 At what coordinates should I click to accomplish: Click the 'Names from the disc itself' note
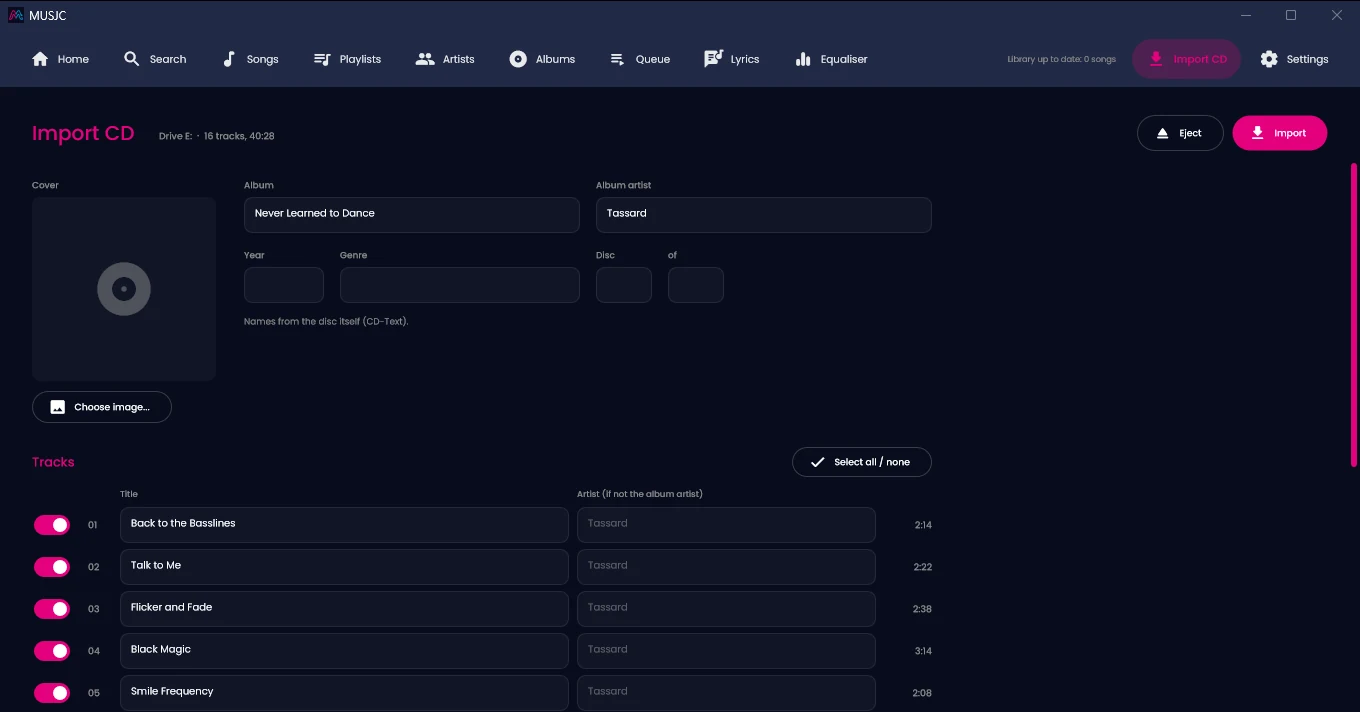326,322
